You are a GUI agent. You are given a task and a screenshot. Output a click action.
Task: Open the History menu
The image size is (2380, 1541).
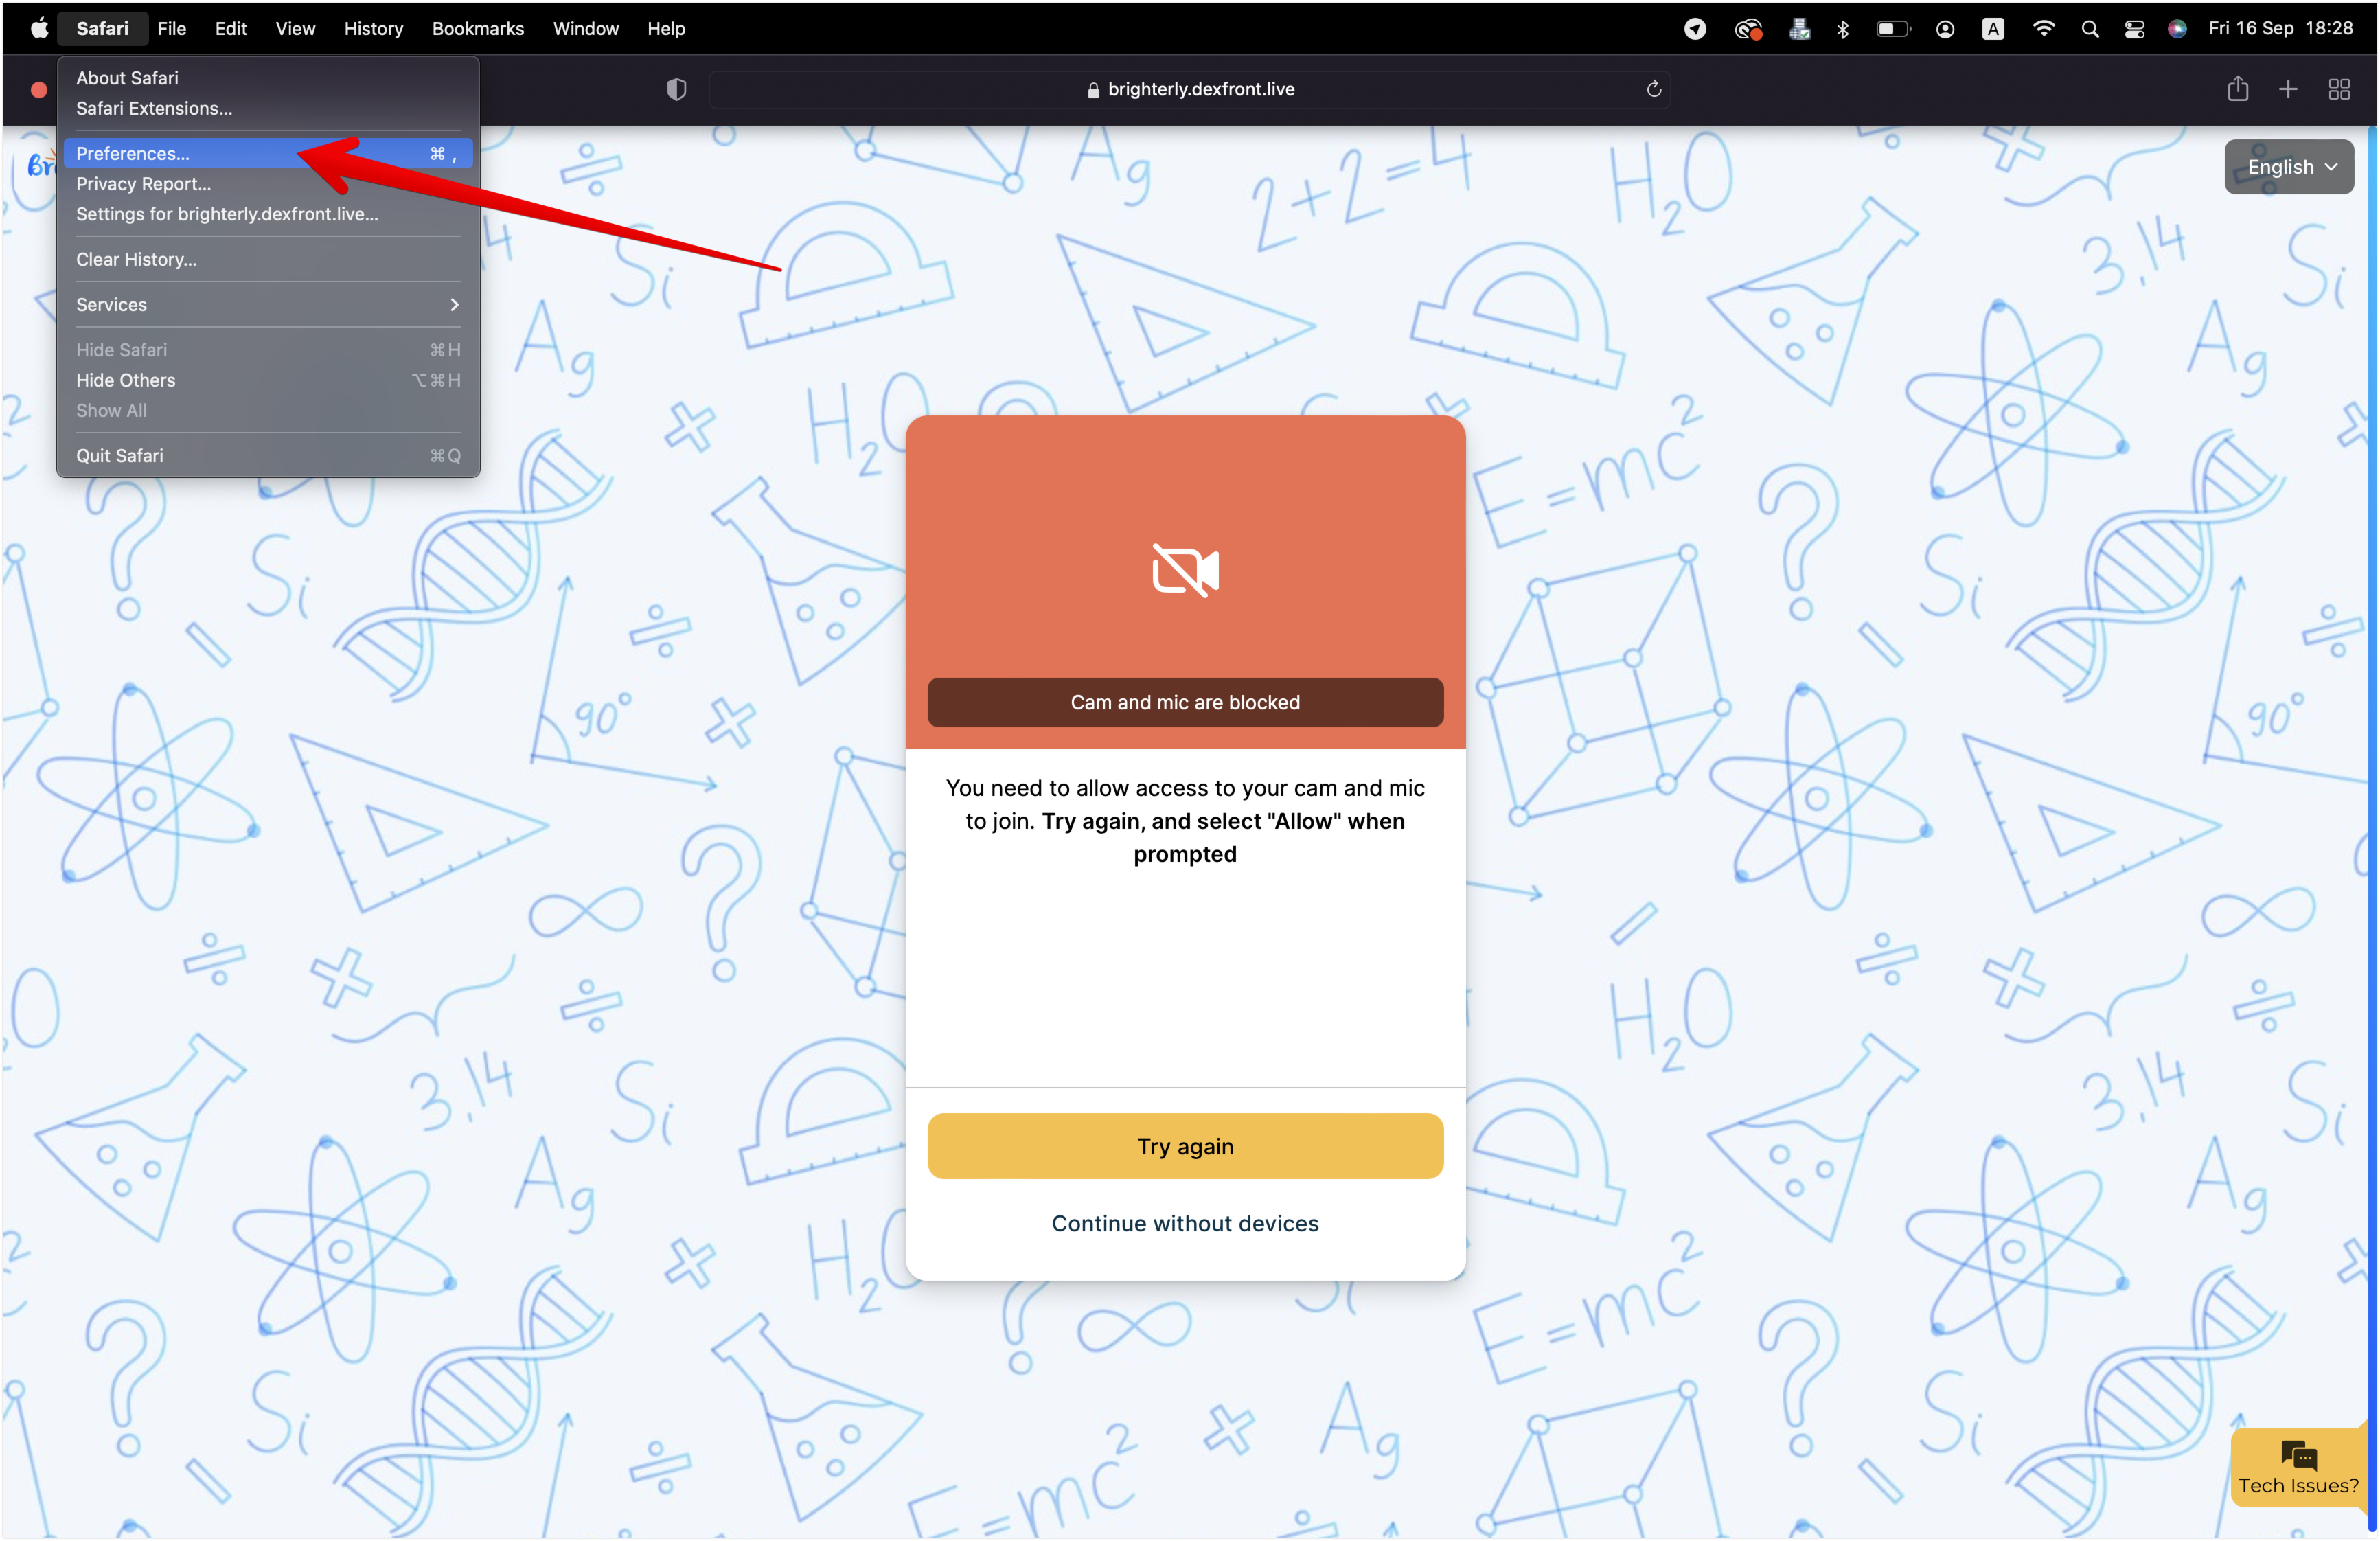point(373,28)
